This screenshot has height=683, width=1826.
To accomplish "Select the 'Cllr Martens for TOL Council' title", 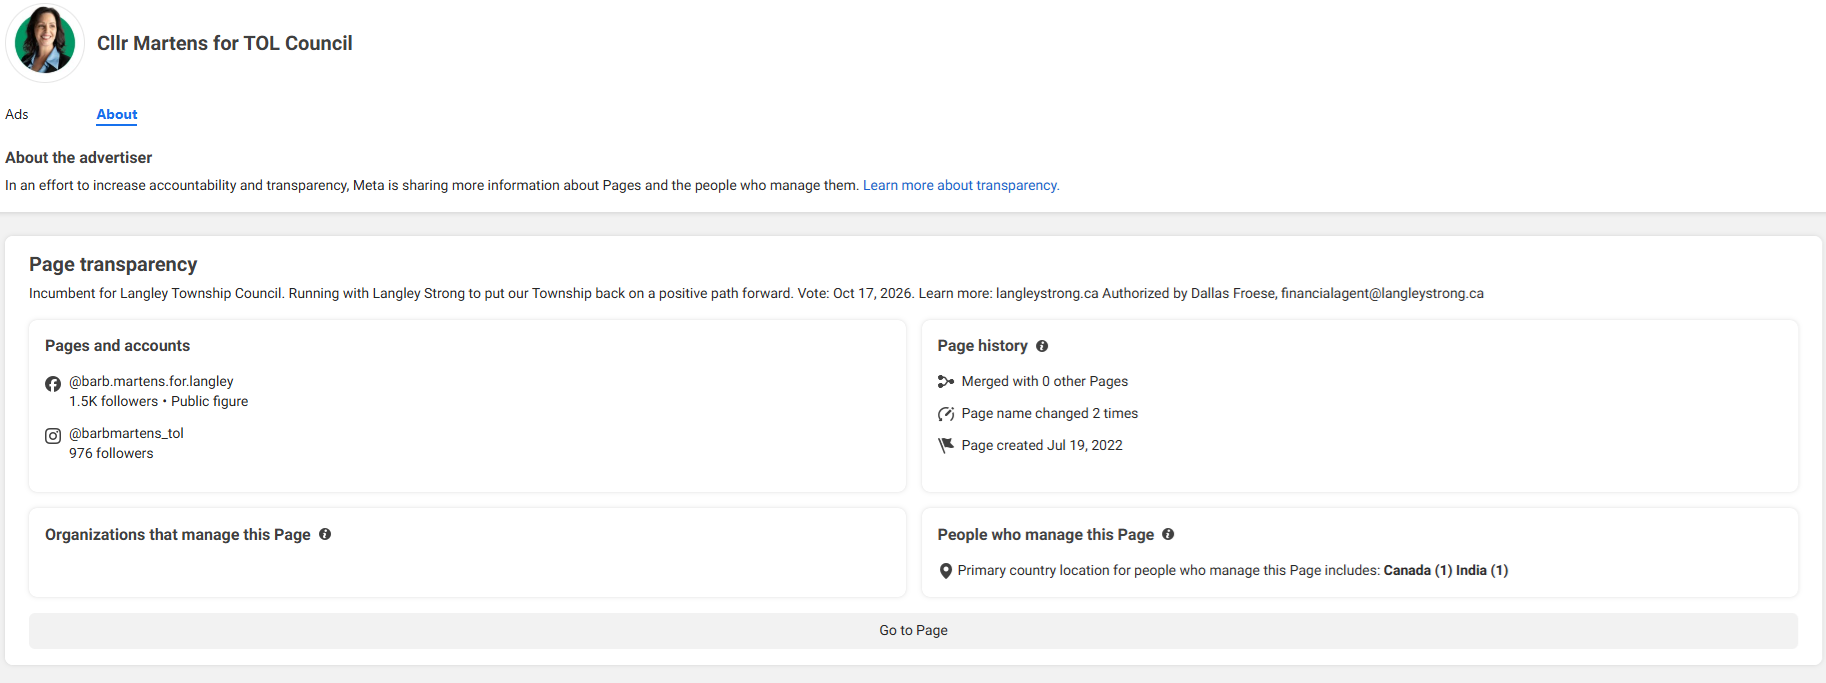I will pos(225,43).
